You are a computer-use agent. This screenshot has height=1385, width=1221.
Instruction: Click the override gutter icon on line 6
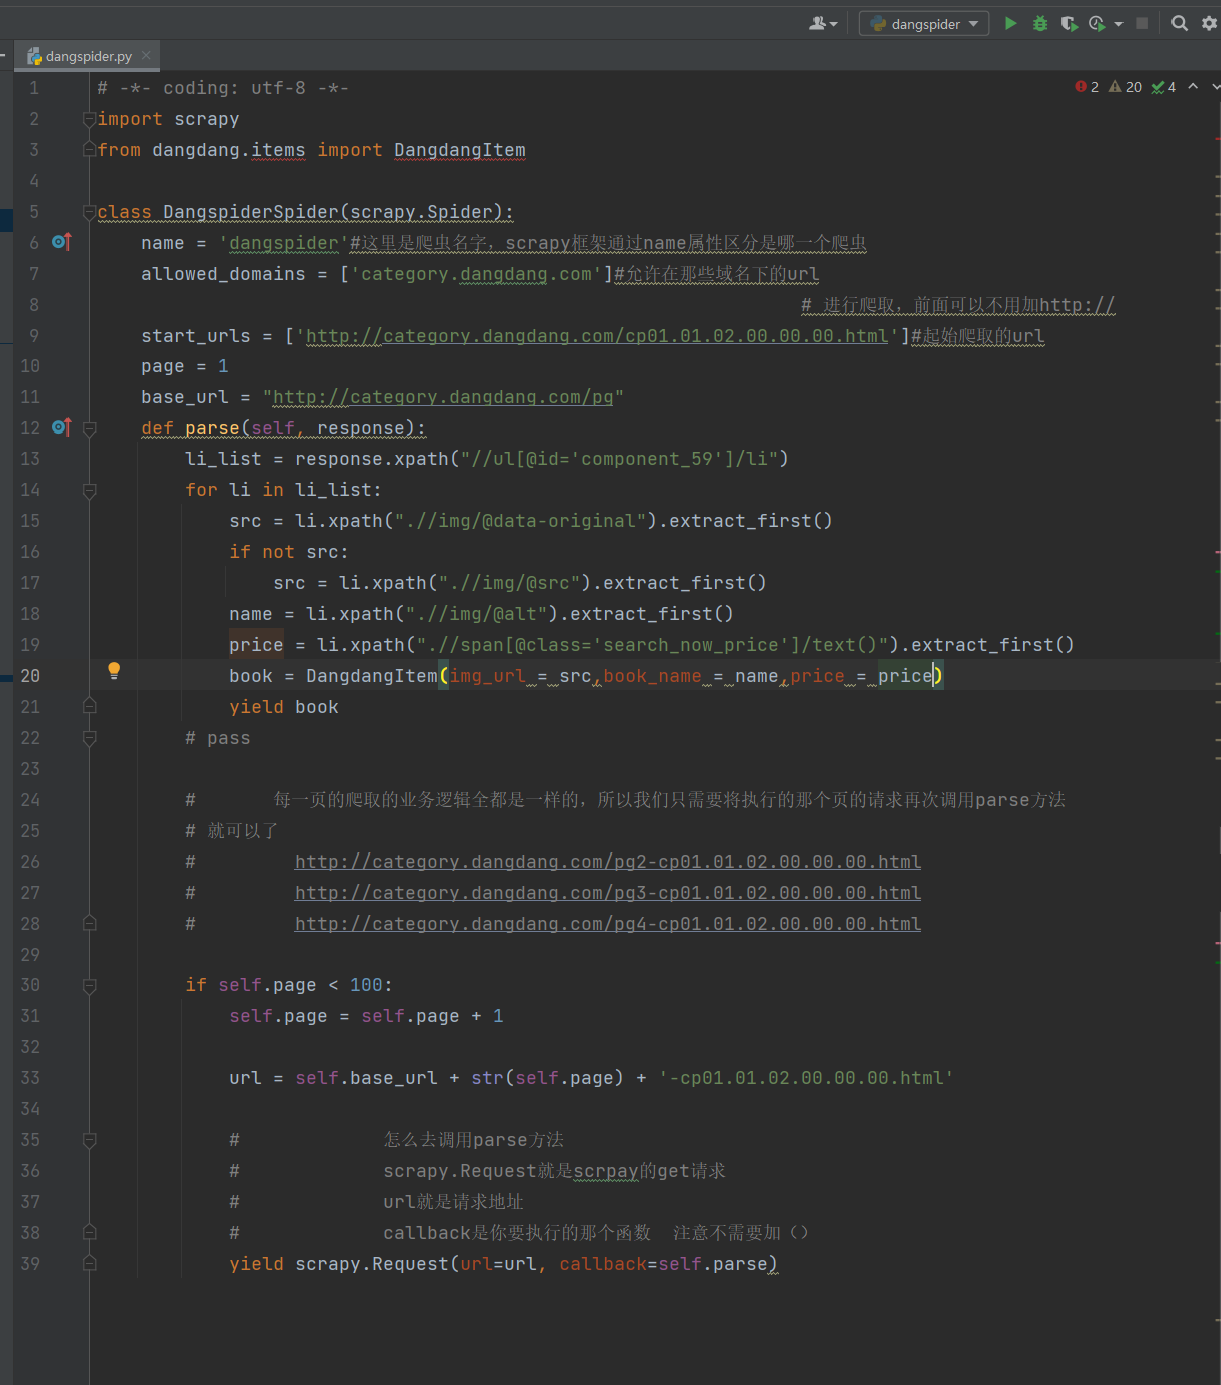coord(62,242)
